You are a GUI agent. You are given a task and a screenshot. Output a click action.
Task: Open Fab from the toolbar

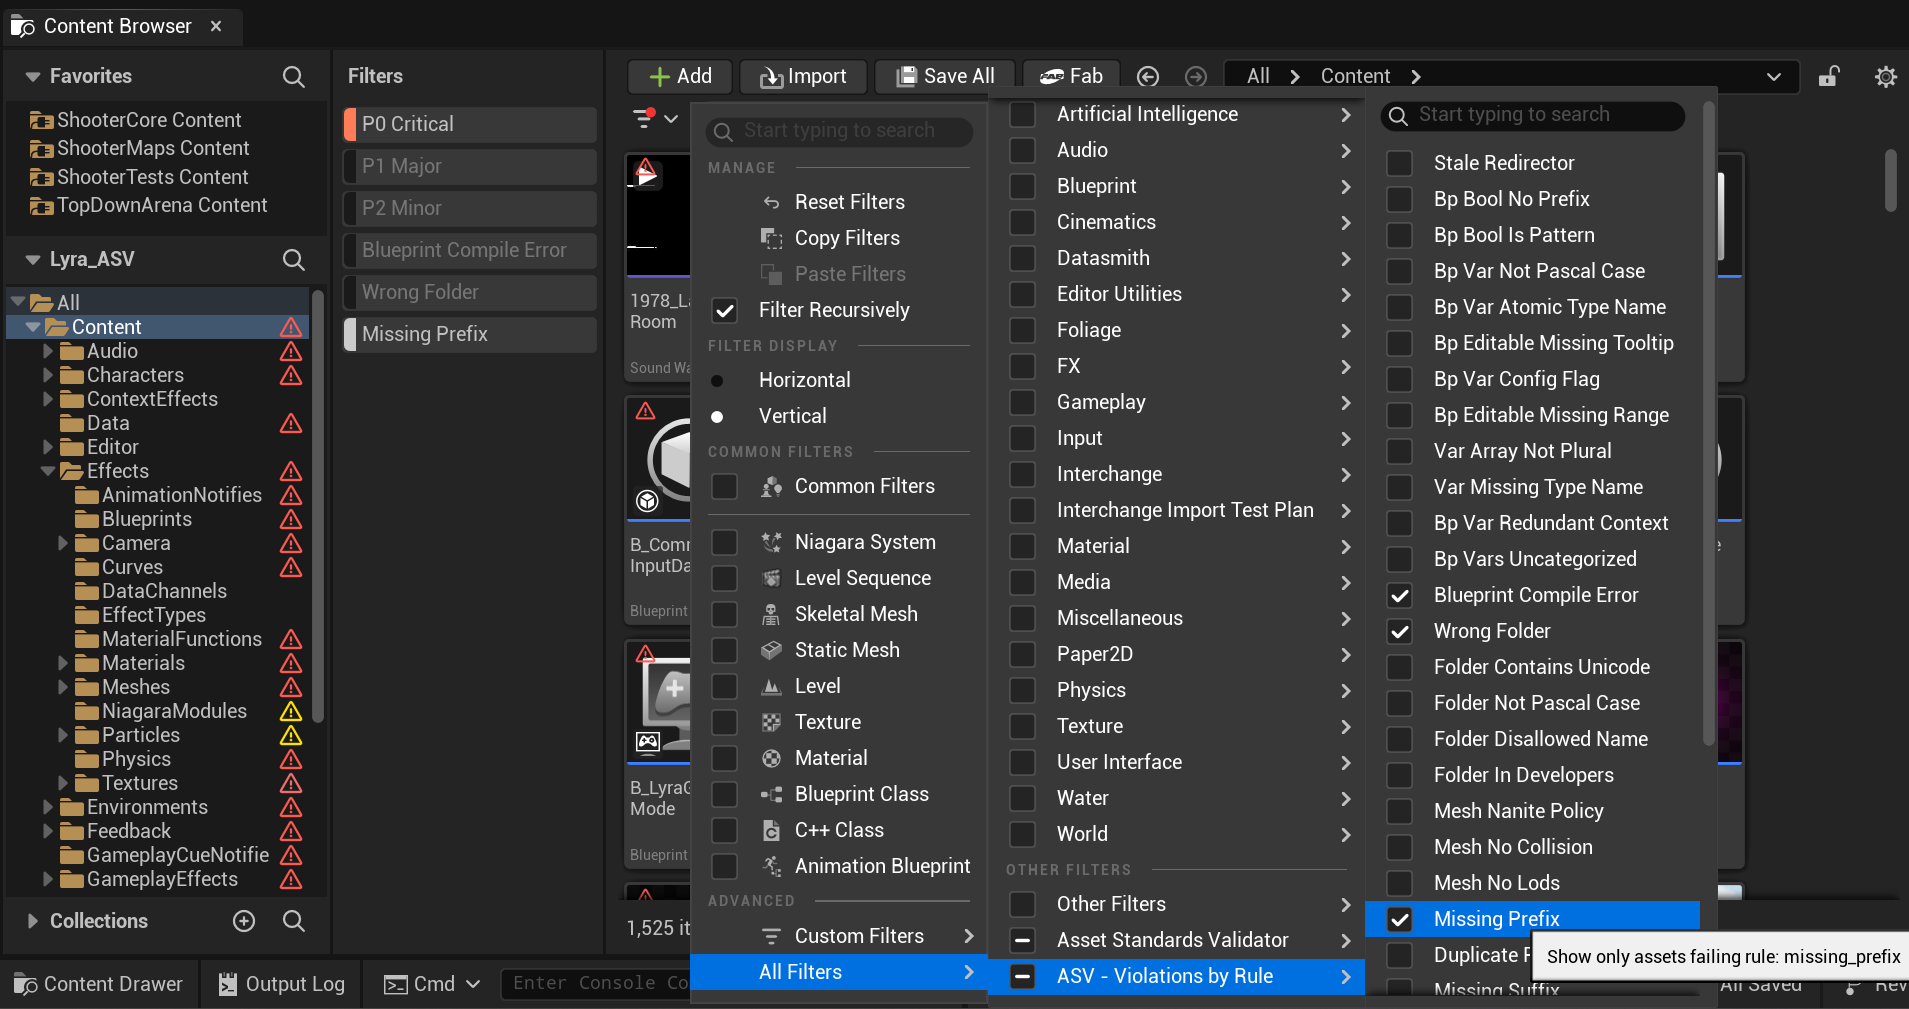click(x=1070, y=77)
